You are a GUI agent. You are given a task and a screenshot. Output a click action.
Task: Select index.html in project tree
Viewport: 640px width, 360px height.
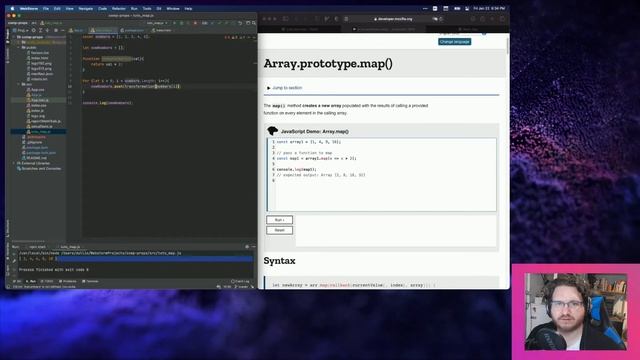(38, 58)
